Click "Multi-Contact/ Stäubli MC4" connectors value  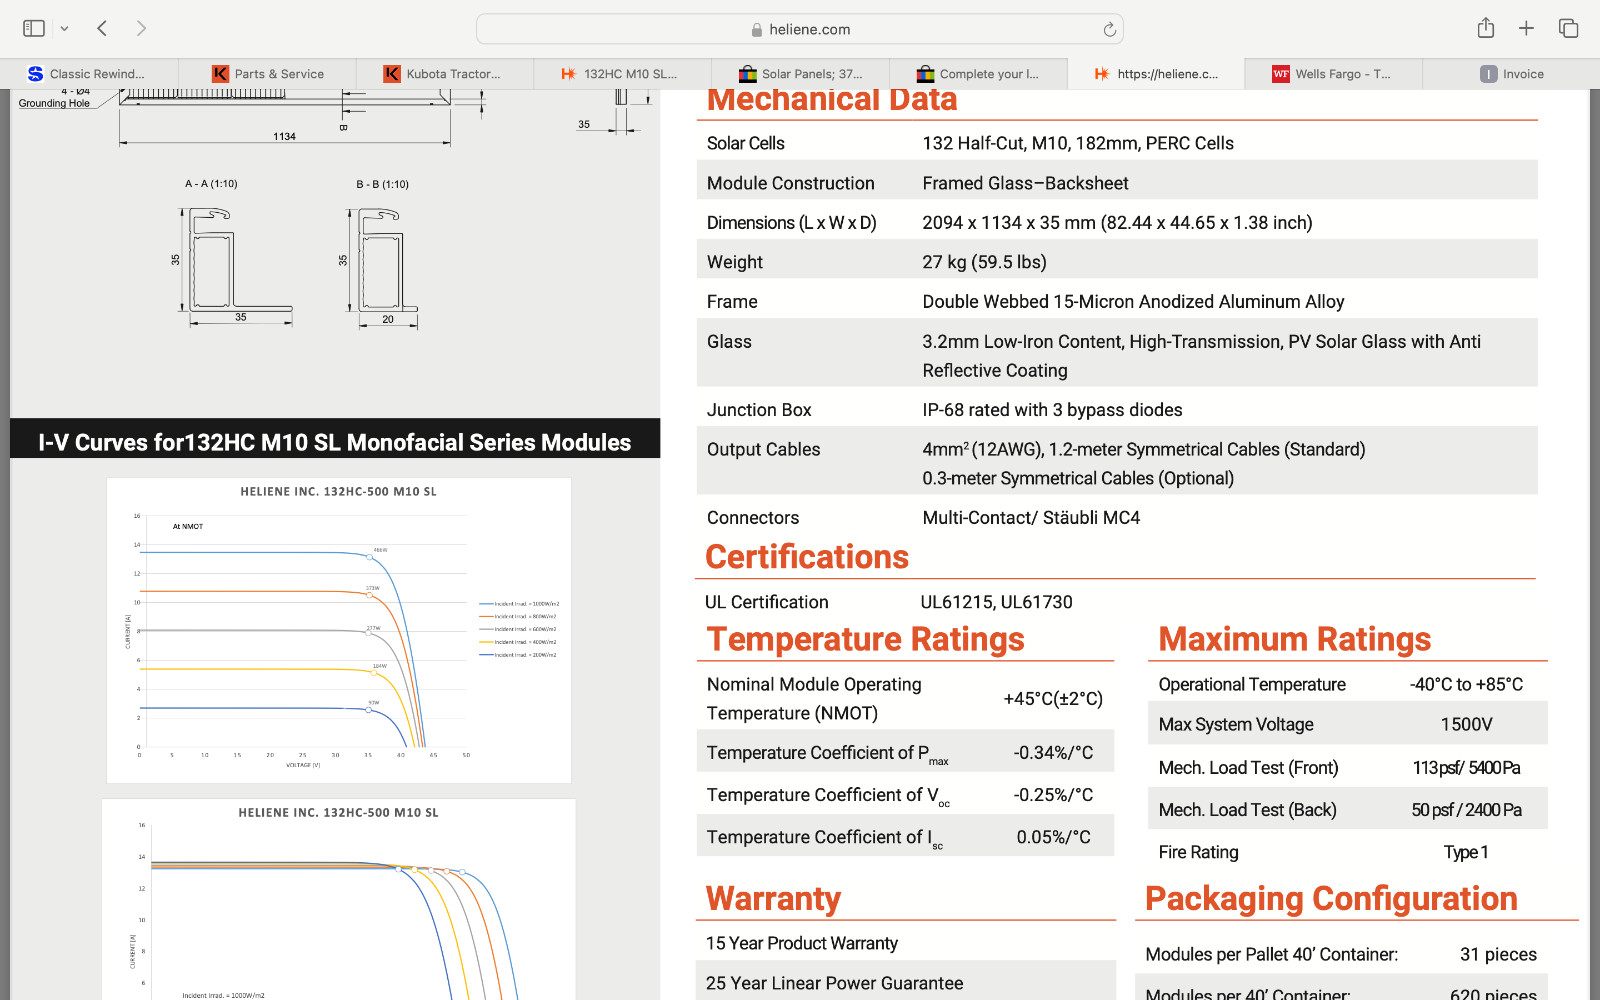pos(1031,518)
